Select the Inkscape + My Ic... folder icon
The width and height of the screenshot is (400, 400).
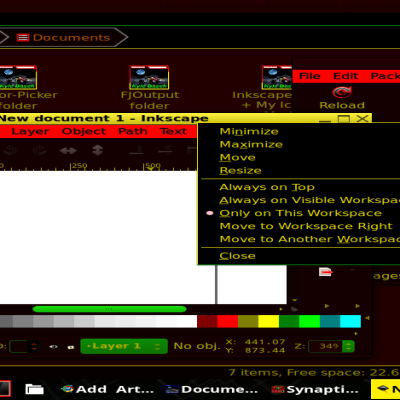tap(277, 77)
